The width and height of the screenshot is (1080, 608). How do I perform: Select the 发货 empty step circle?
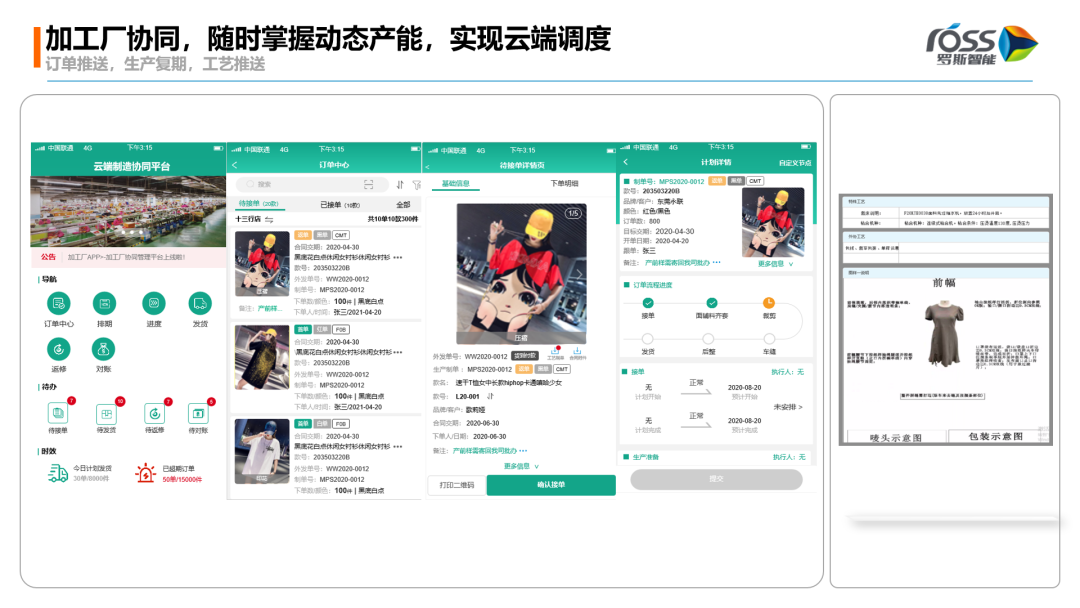(648, 339)
